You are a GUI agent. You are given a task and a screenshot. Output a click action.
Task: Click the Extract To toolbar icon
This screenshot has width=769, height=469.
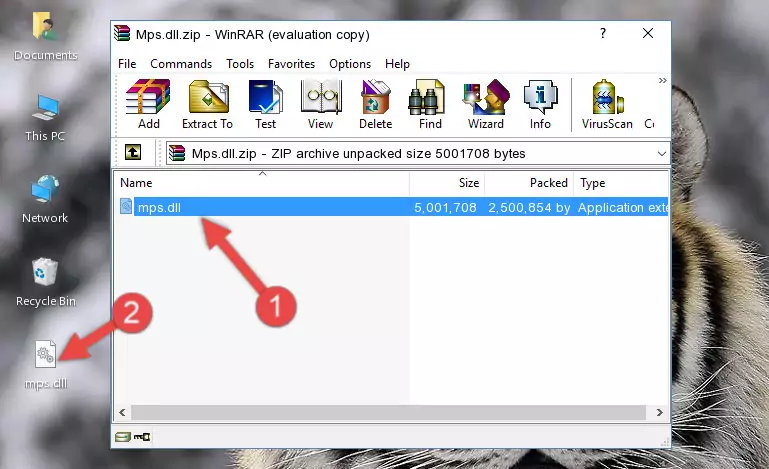pyautogui.click(x=207, y=104)
